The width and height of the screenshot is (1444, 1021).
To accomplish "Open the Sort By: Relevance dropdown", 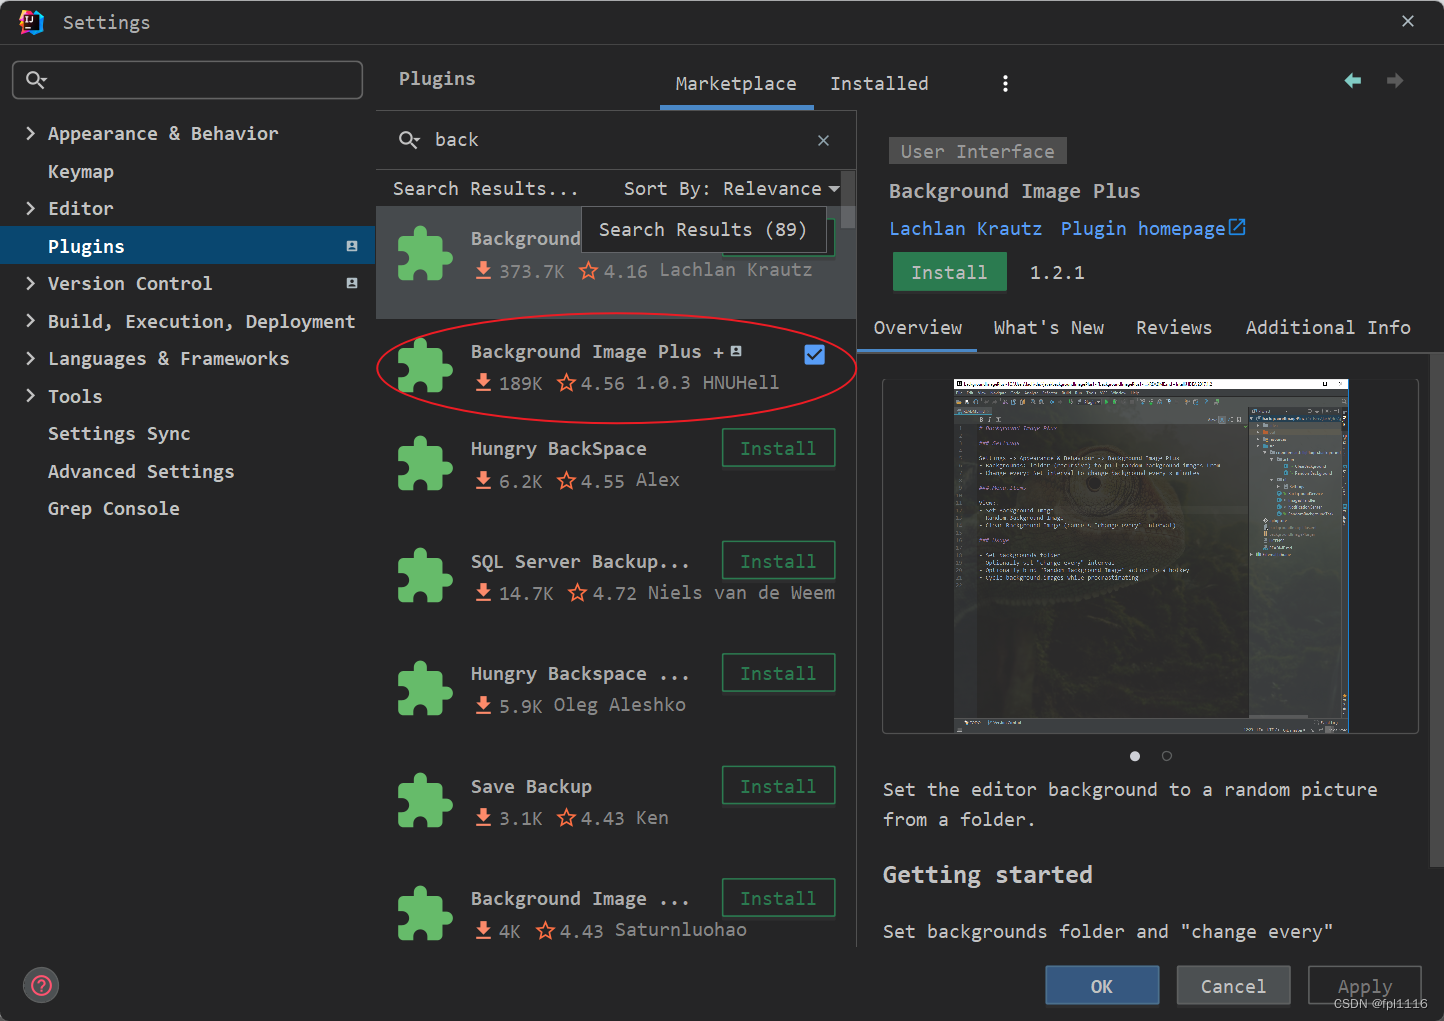I will pos(731,189).
